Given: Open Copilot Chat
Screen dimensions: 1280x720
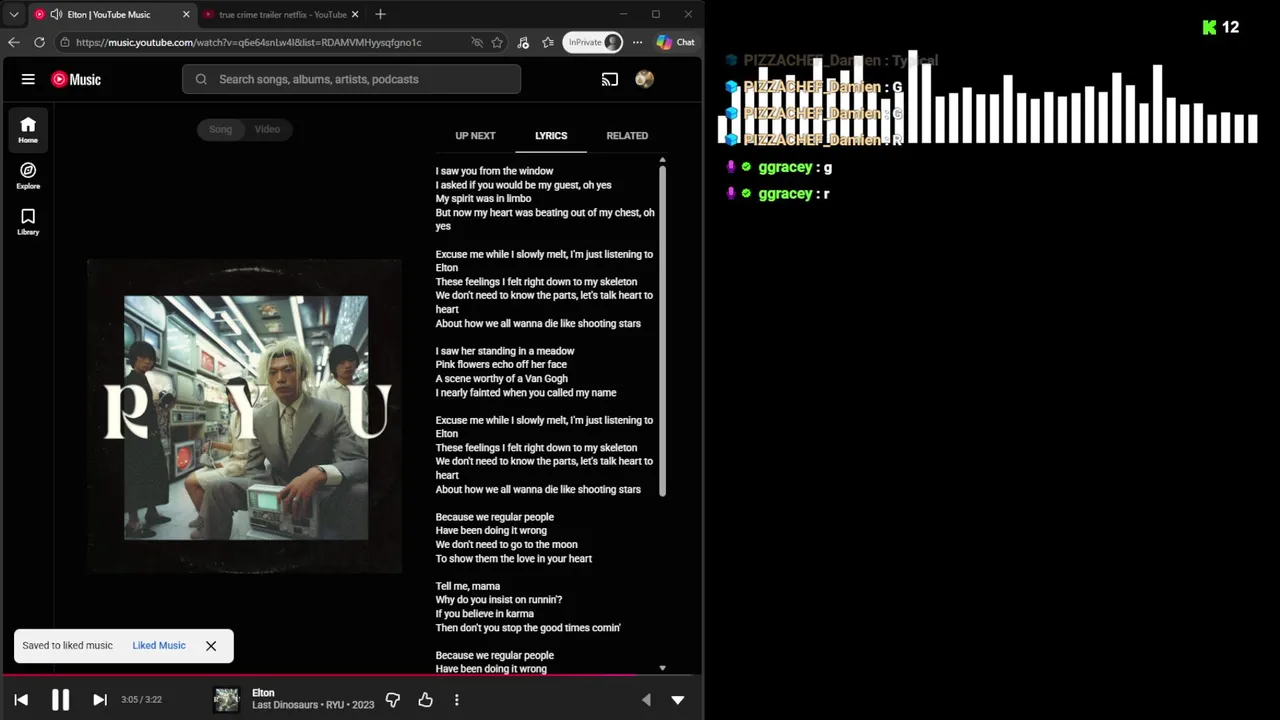Looking at the screenshot, I should (676, 42).
